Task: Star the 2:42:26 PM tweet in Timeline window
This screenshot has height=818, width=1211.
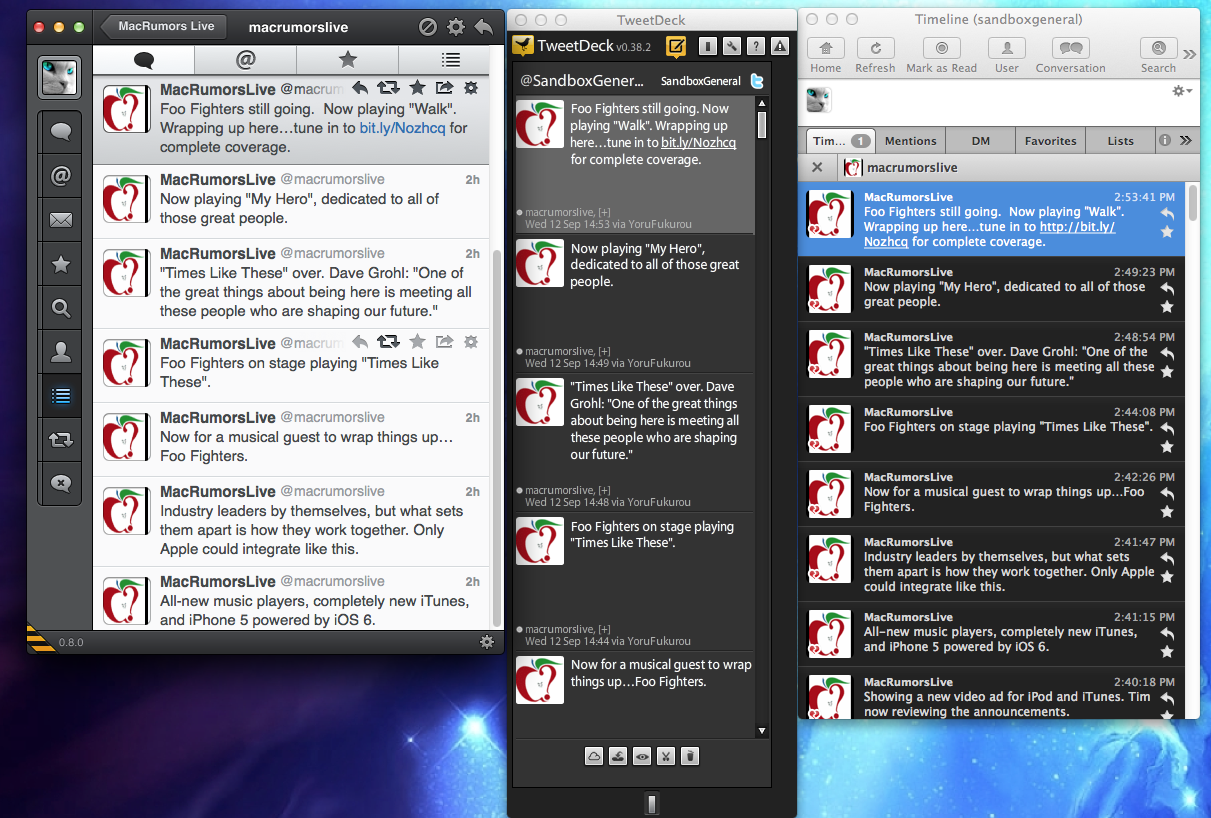Action: 1167,512
